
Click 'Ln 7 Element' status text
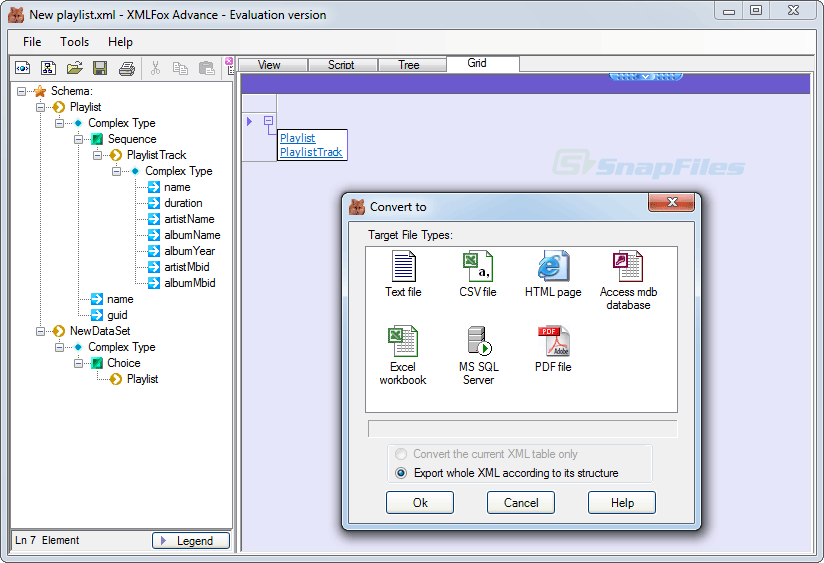point(47,540)
